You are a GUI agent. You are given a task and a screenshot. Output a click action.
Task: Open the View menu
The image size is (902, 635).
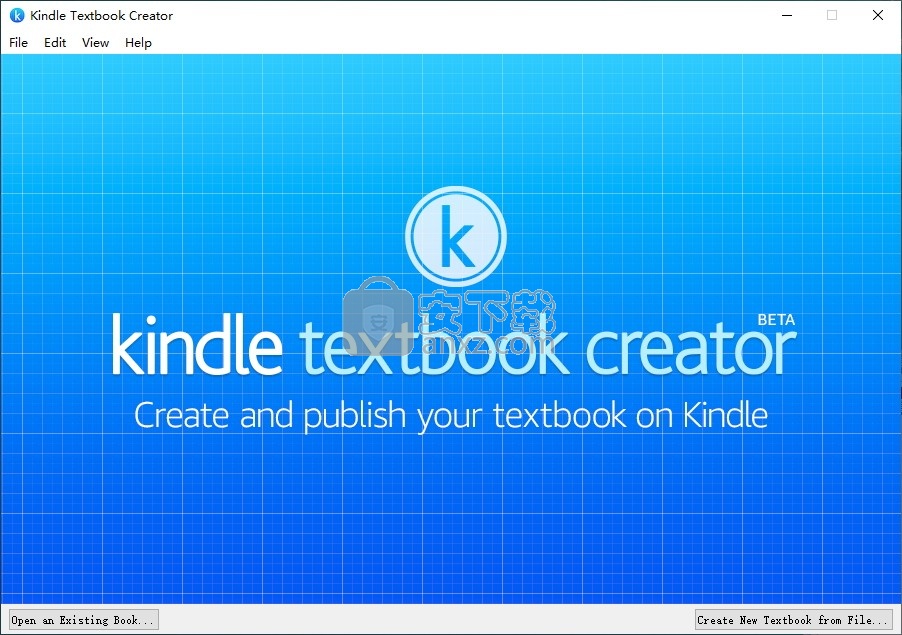[x=95, y=43]
